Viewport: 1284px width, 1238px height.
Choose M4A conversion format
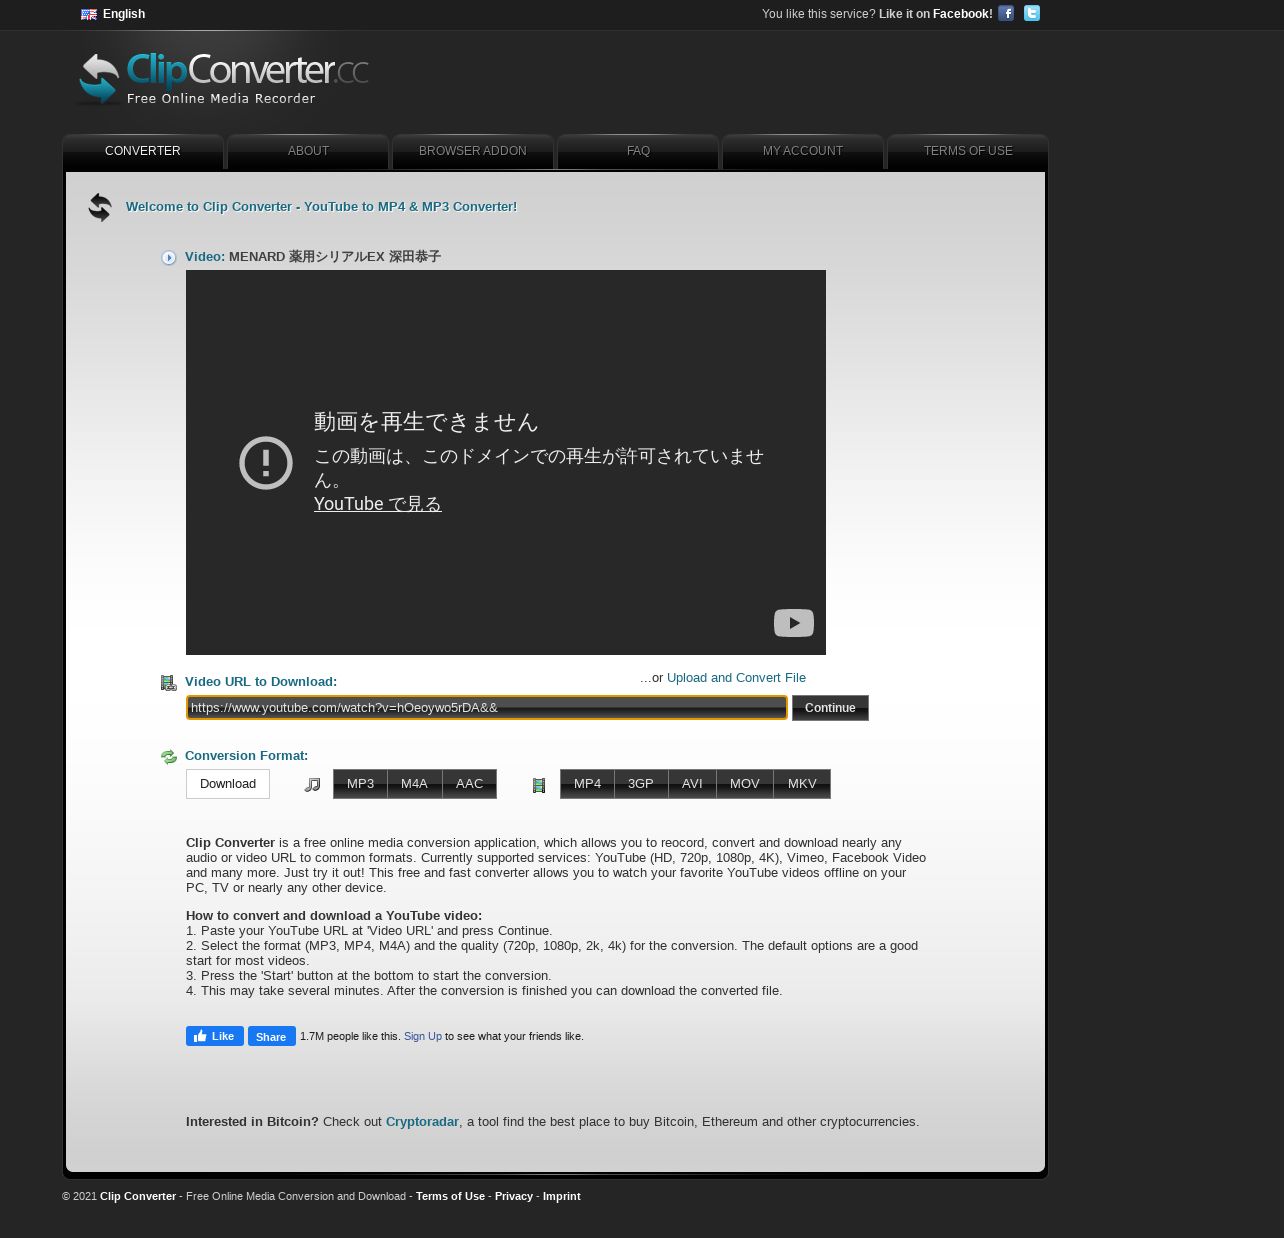pyautogui.click(x=414, y=784)
